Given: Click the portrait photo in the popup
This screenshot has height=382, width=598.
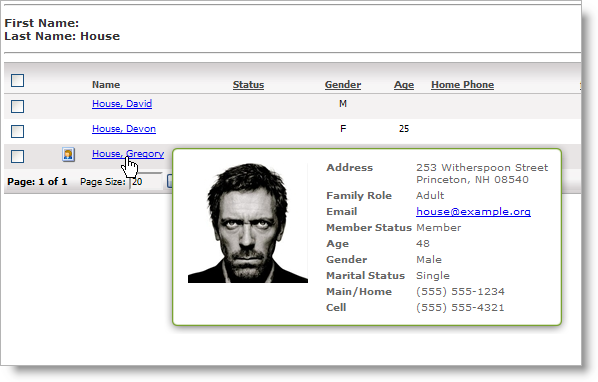Looking at the screenshot, I should (248, 223).
